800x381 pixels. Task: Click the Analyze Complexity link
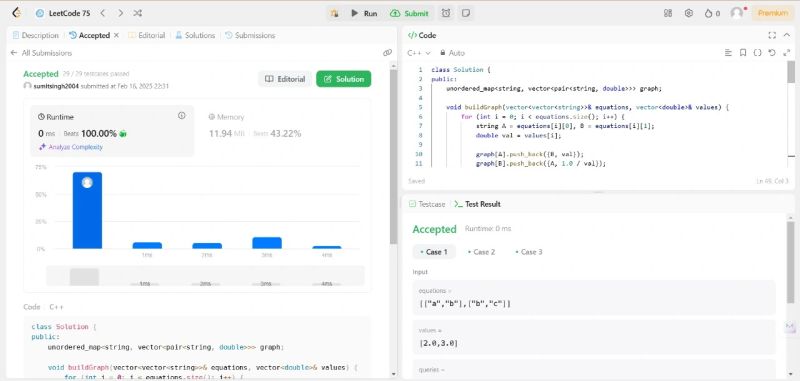[71, 147]
